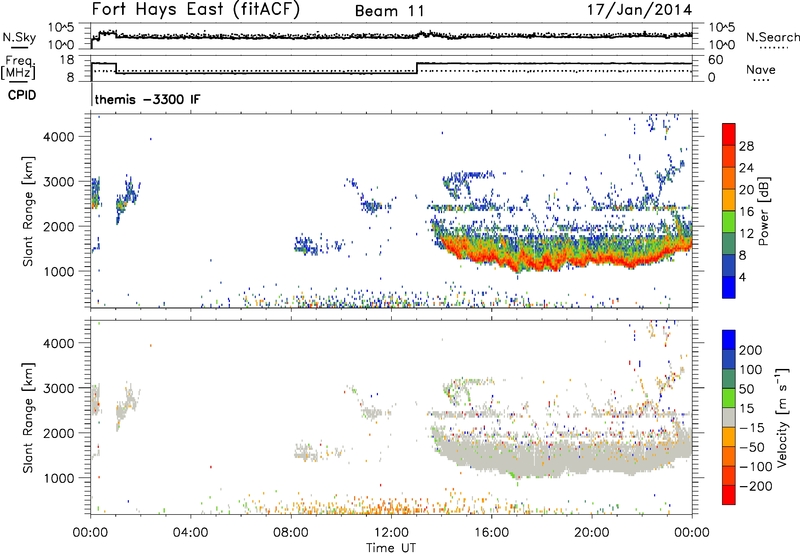Click the 'Power [dB]' colorbar label
The width and height of the screenshot is (800, 554).
(x=763, y=211)
